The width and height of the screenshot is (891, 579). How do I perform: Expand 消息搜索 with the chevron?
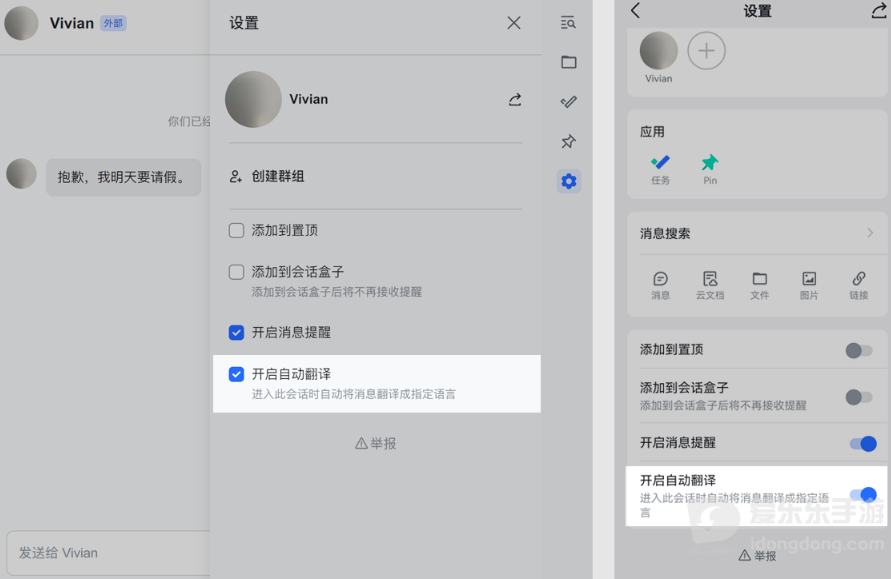[870, 233]
